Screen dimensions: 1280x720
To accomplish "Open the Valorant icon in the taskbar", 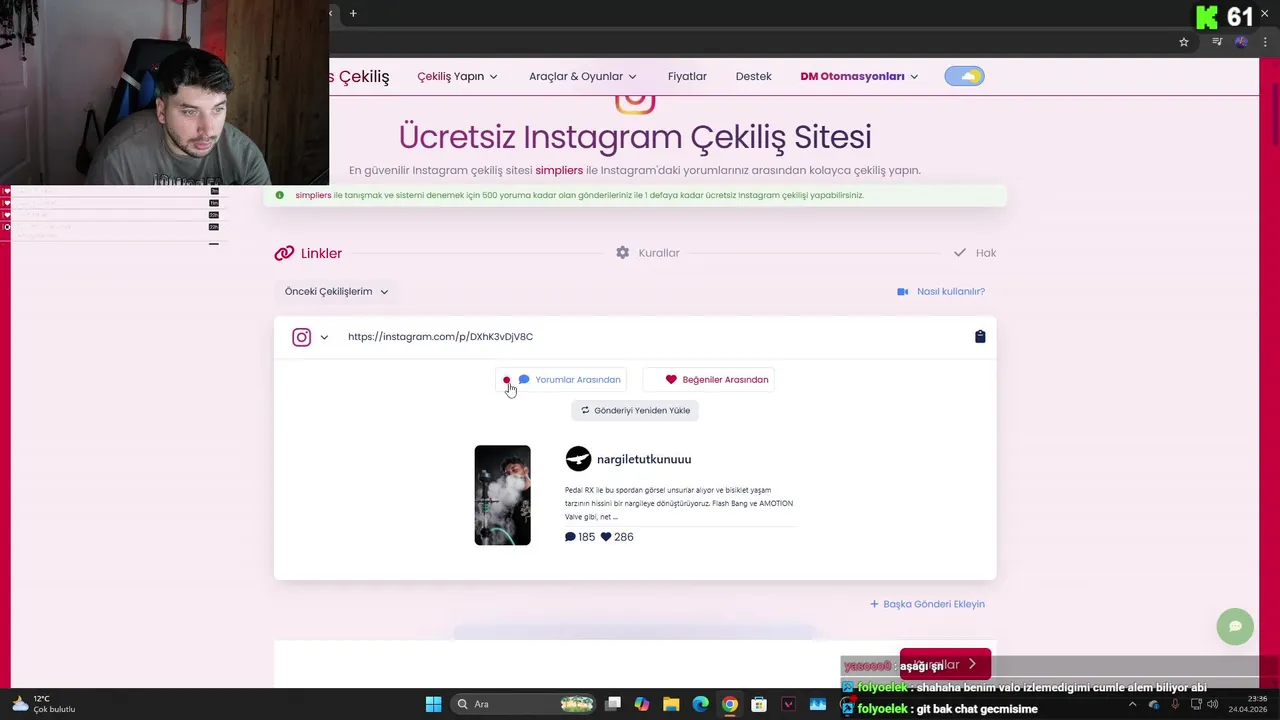I will (x=788, y=704).
